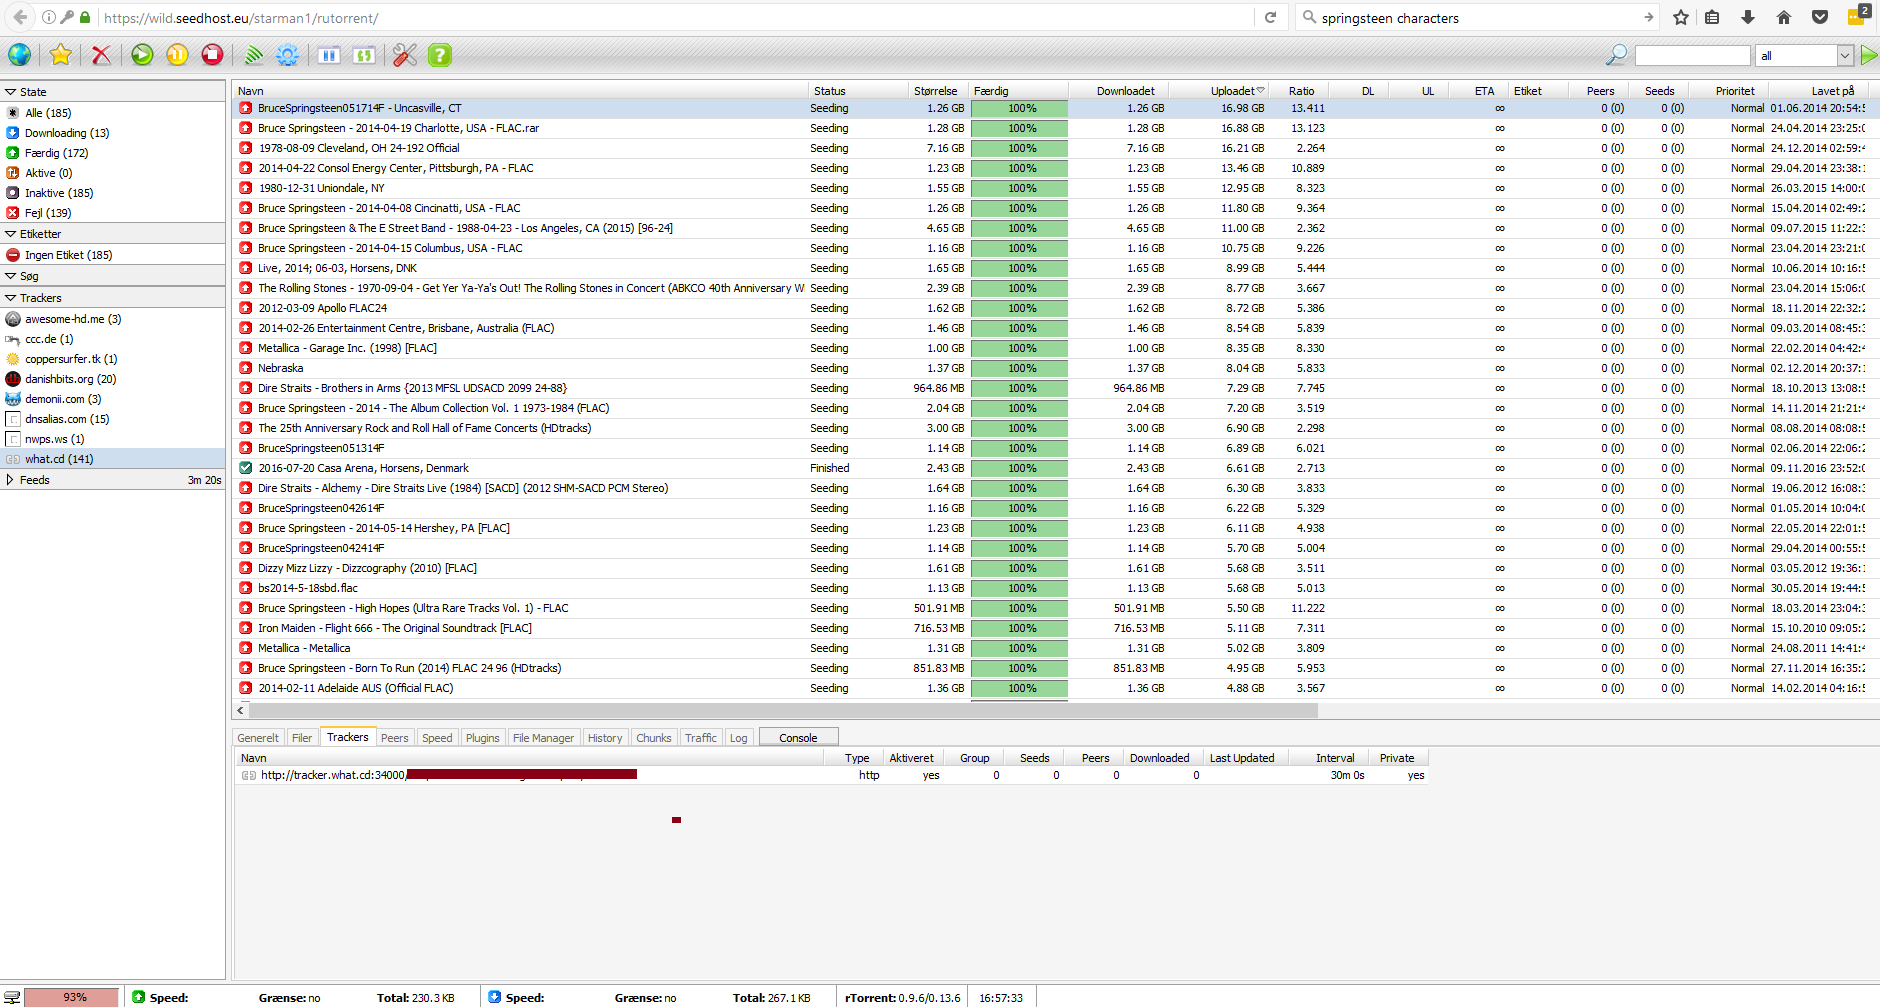Select the awesome-hd.me (3) tracker
Image resolution: width=1880 pixels, height=1007 pixels.
tap(73, 319)
